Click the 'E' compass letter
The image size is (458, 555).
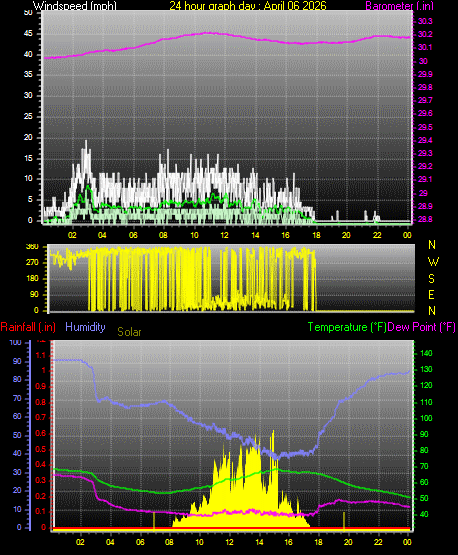point(431,294)
